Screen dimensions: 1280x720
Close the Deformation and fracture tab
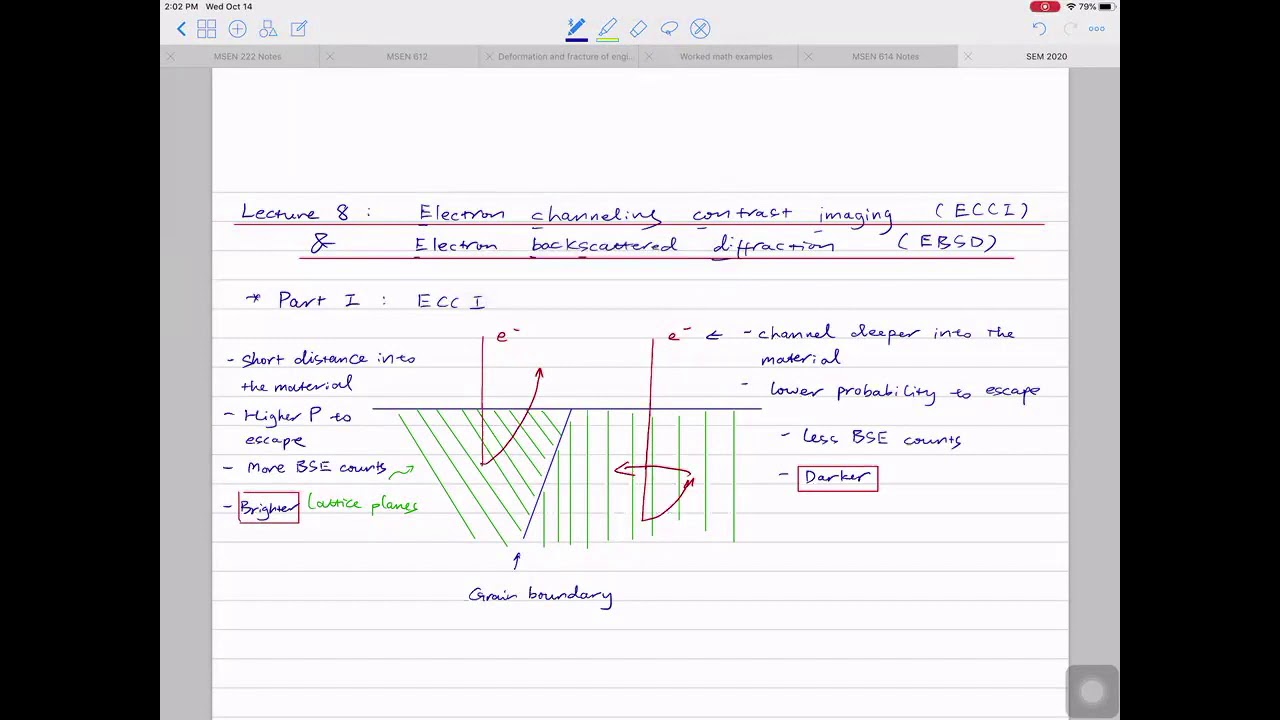489,57
